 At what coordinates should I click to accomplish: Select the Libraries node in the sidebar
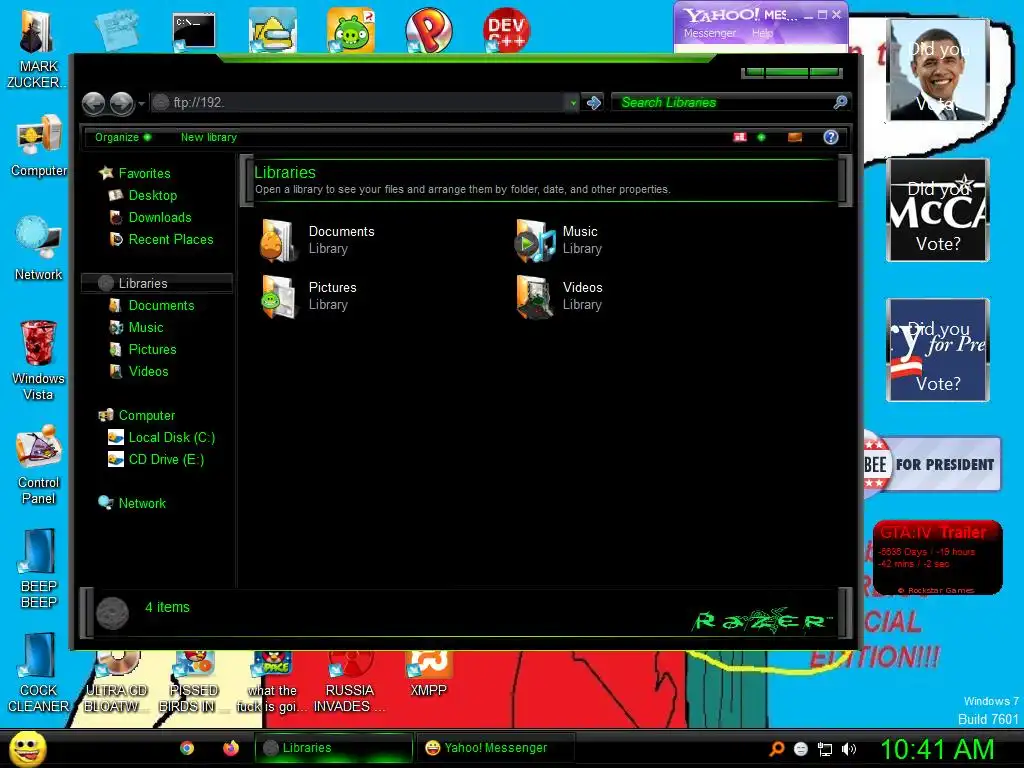[157, 283]
